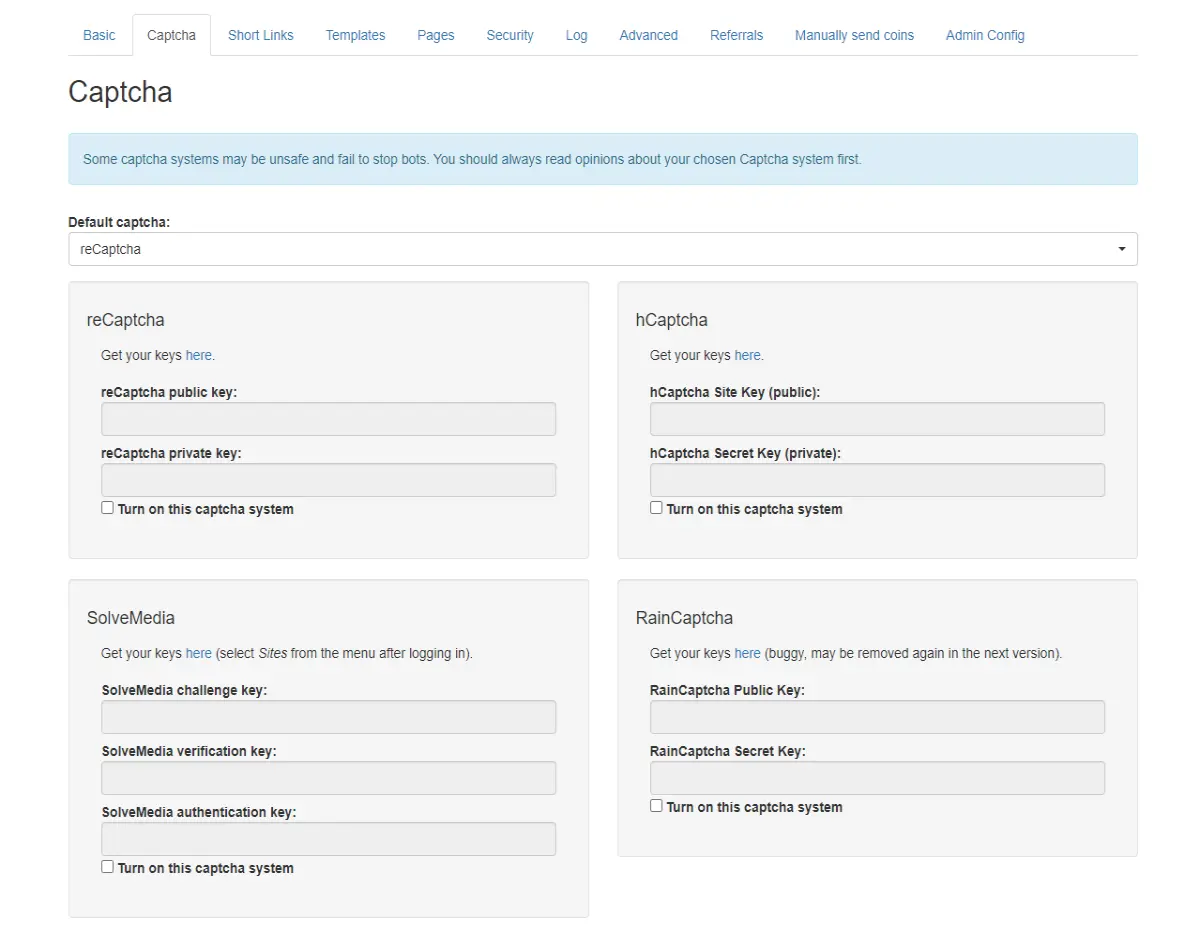Click the 'RainCaptcha Public Key:' label
This screenshot has width=1200, height=928.
point(727,690)
